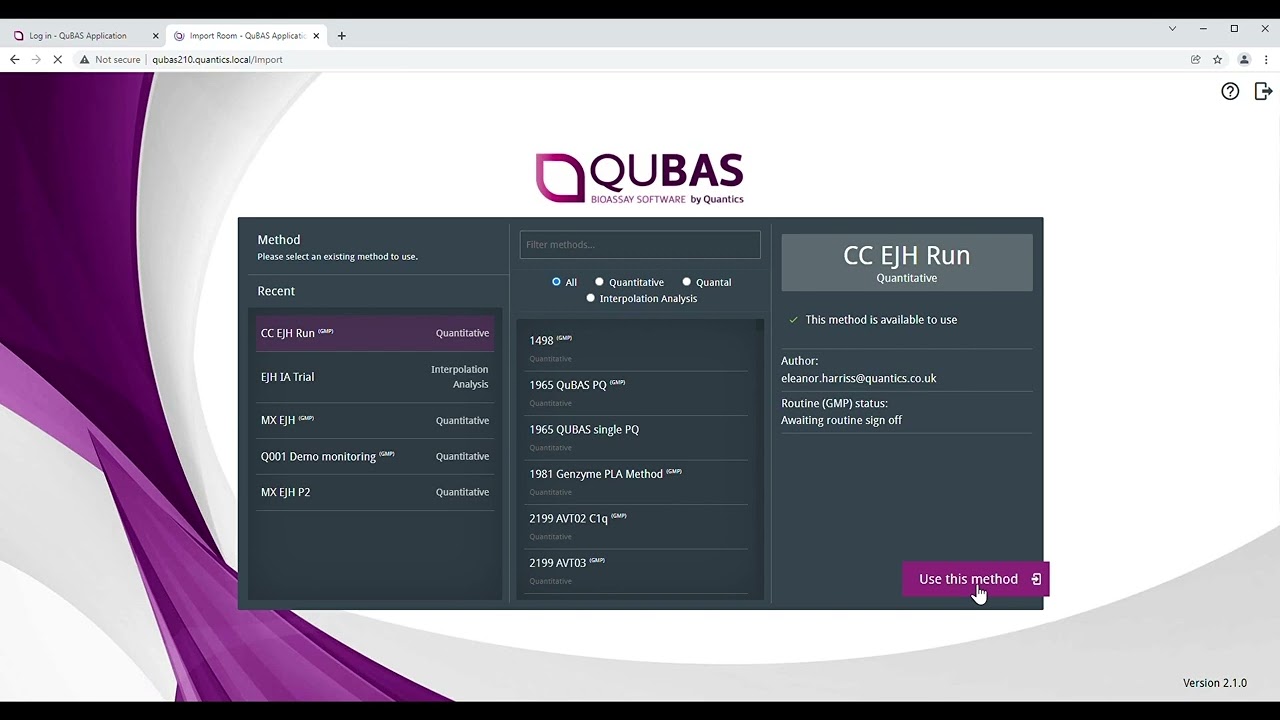Select recent method MX EJH P2

point(375,492)
